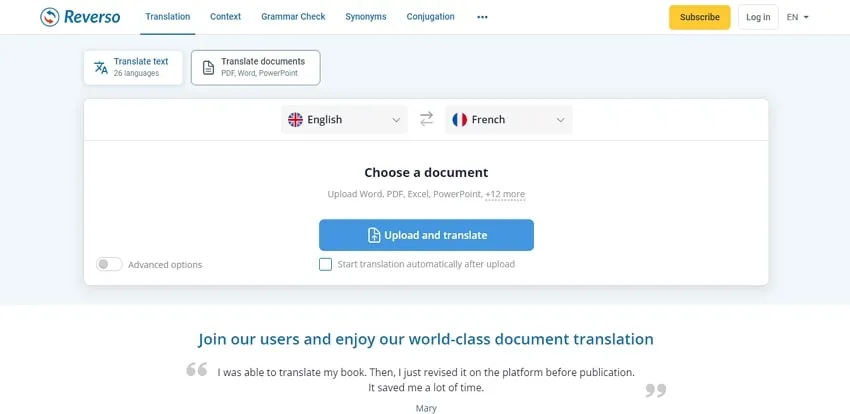Click the Advanced options label
The height and width of the screenshot is (414, 850).
click(x=165, y=264)
